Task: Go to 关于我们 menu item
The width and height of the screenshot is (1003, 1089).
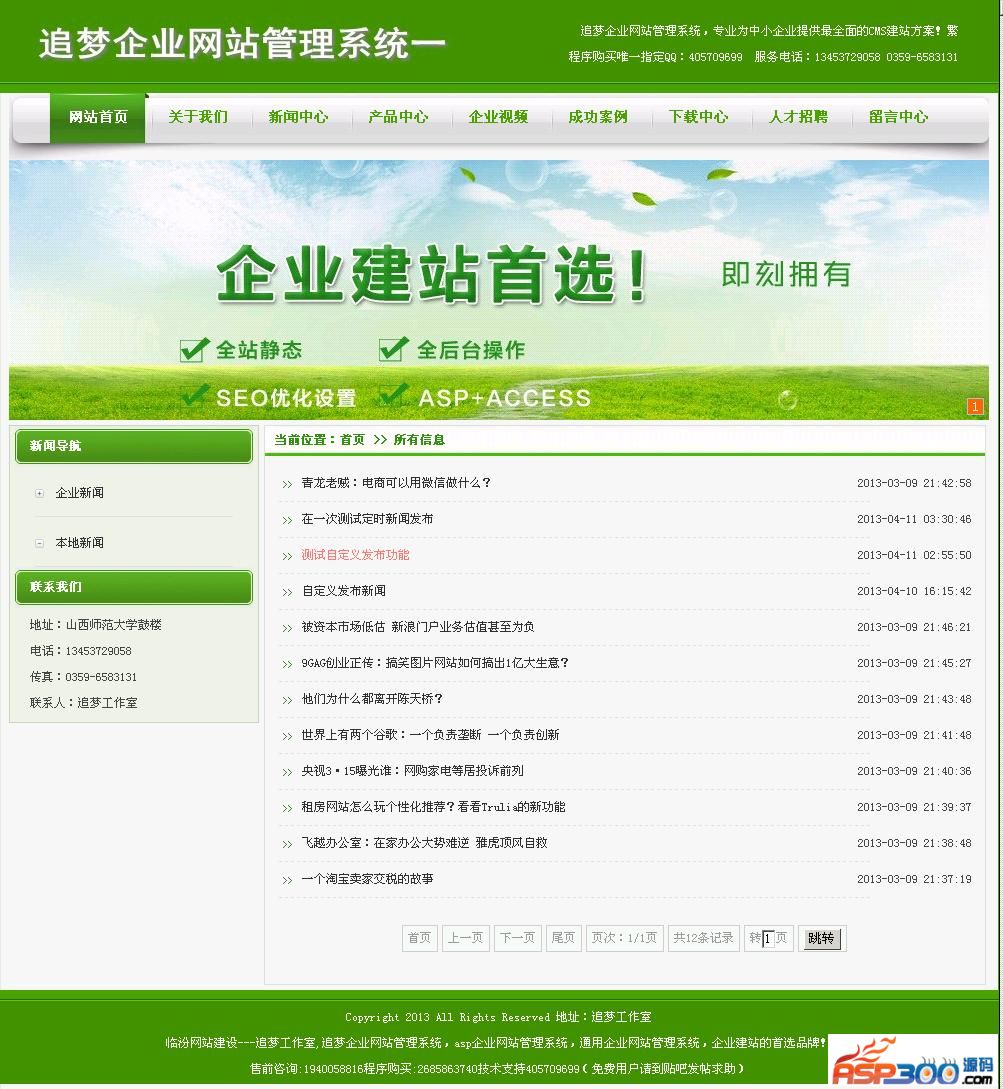Action: pyautogui.click(x=198, y=117)
